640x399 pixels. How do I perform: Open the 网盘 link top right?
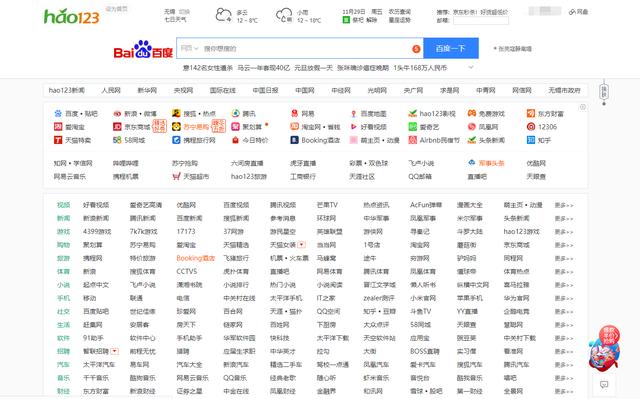click(578, 12)
